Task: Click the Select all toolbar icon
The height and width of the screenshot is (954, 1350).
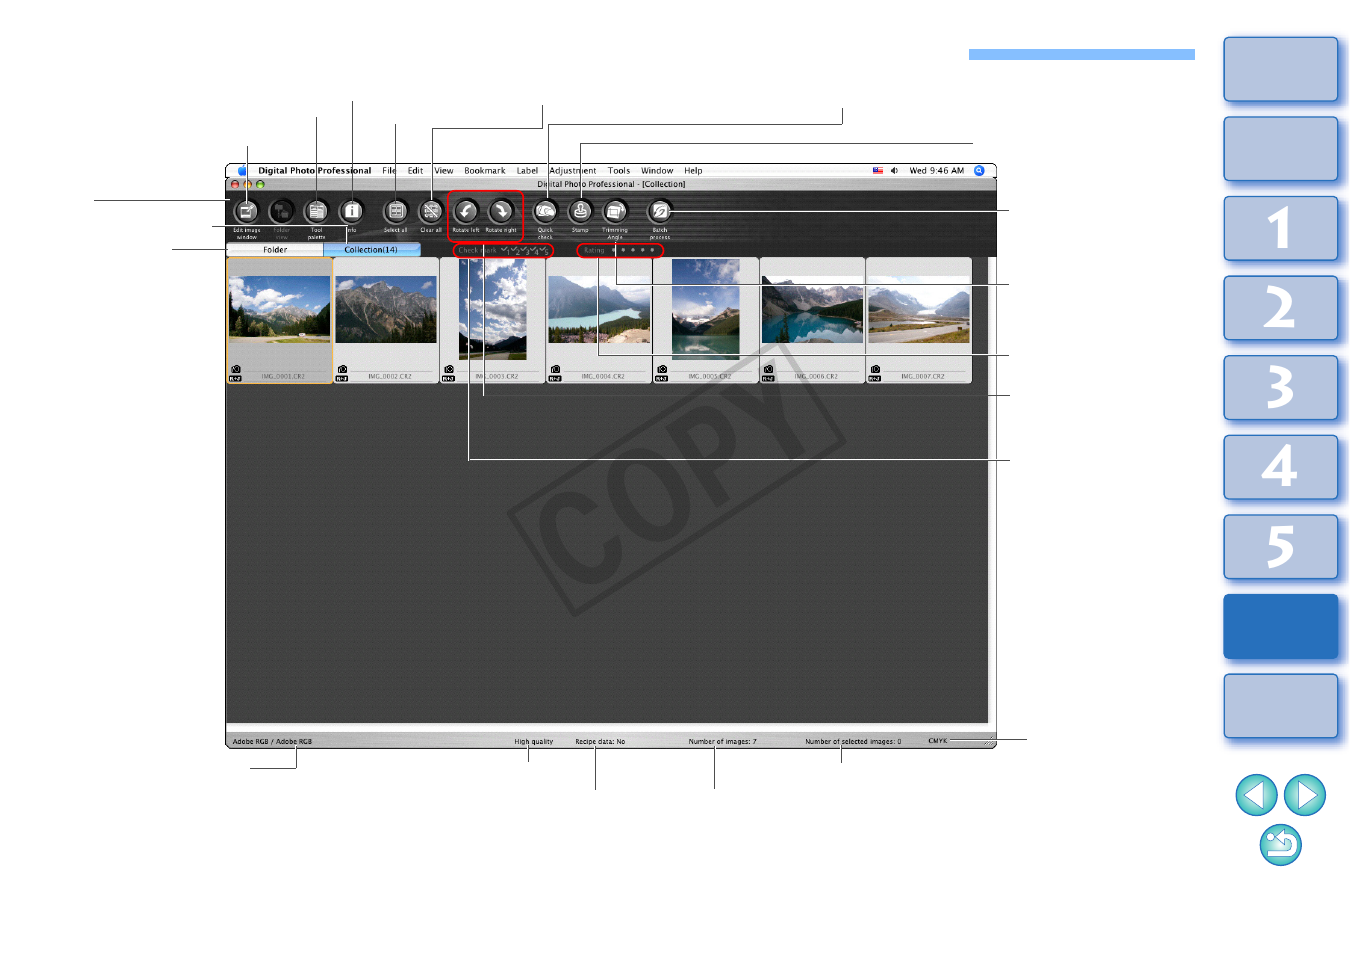Action: coord(396,212)
